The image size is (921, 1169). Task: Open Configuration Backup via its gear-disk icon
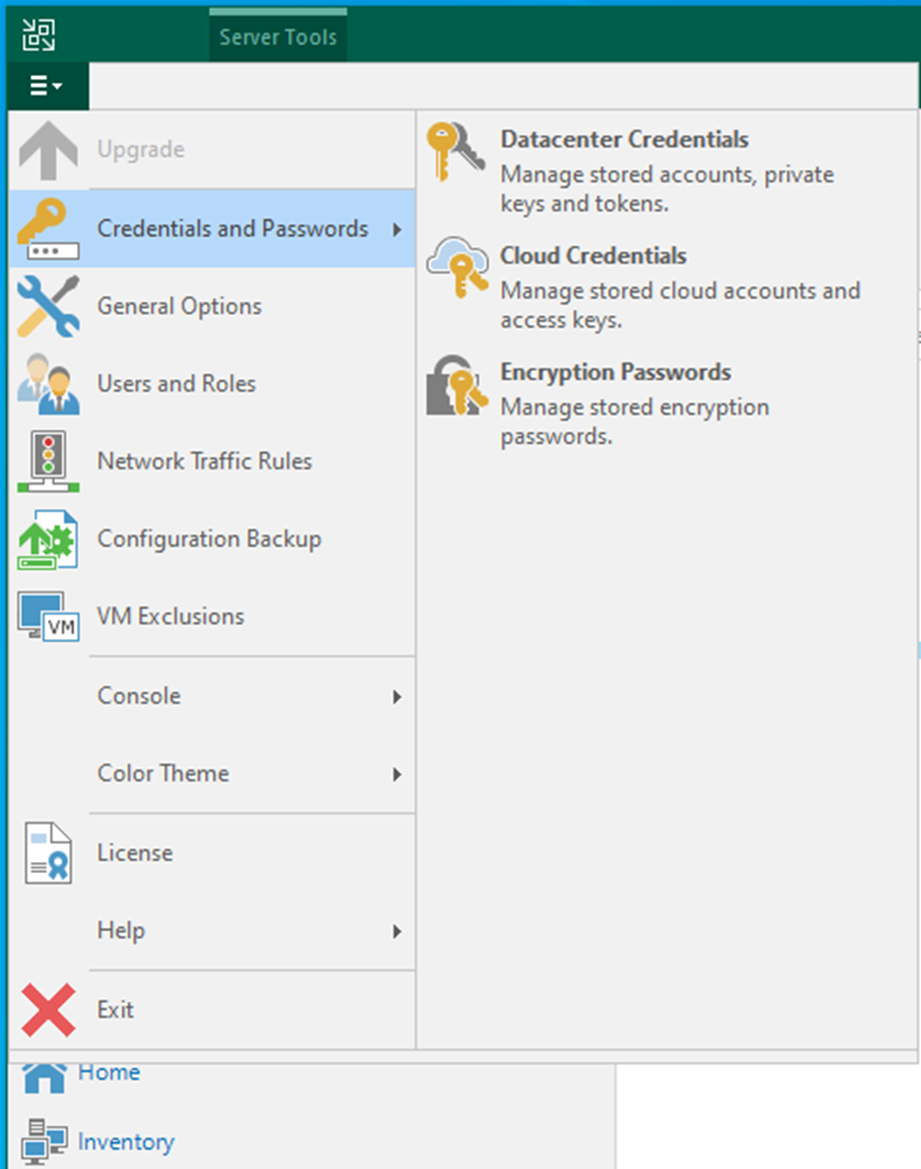48,539
